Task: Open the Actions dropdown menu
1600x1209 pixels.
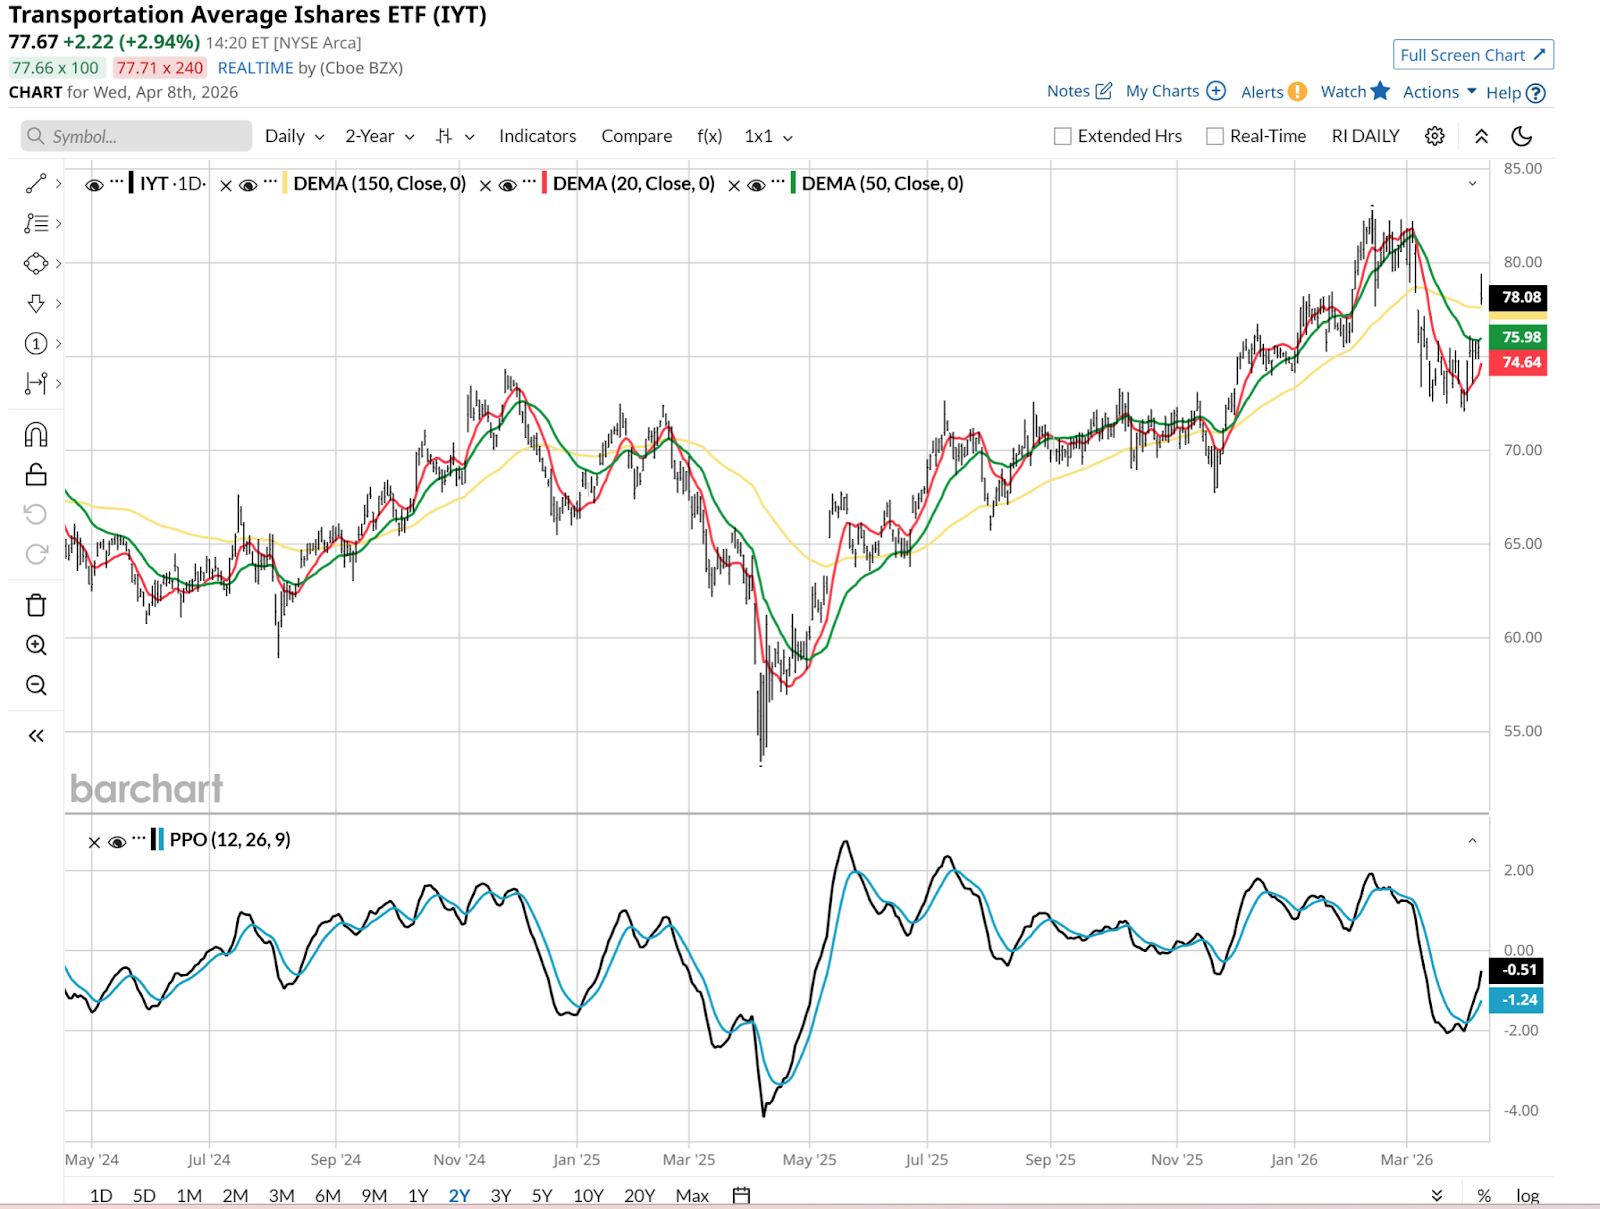Action: (1439, 92)
